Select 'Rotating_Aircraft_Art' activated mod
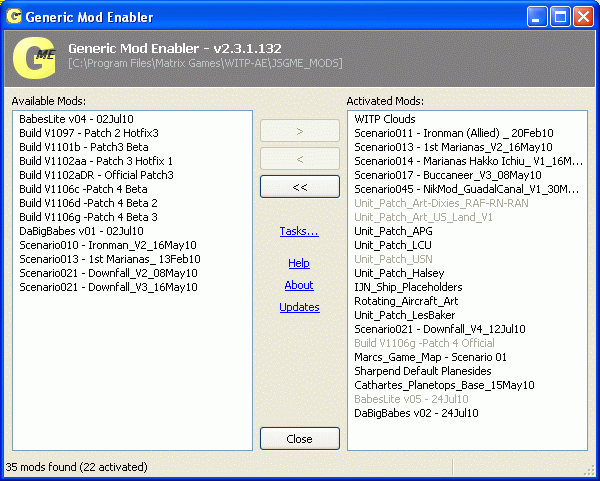The height and width of the screenshot is (481, 600). coord(406,301)
